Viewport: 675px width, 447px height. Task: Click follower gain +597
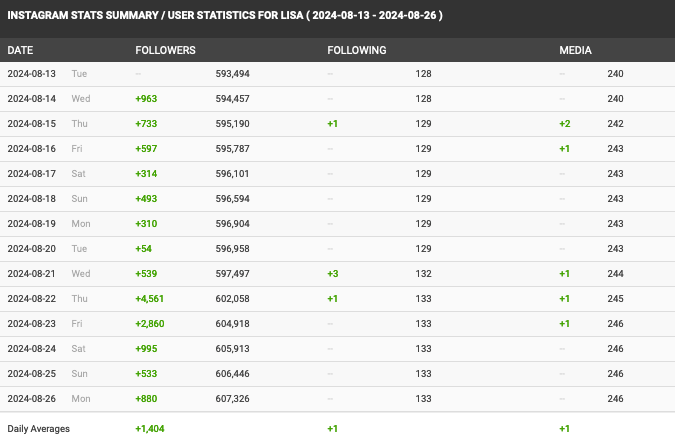[146, 149]
